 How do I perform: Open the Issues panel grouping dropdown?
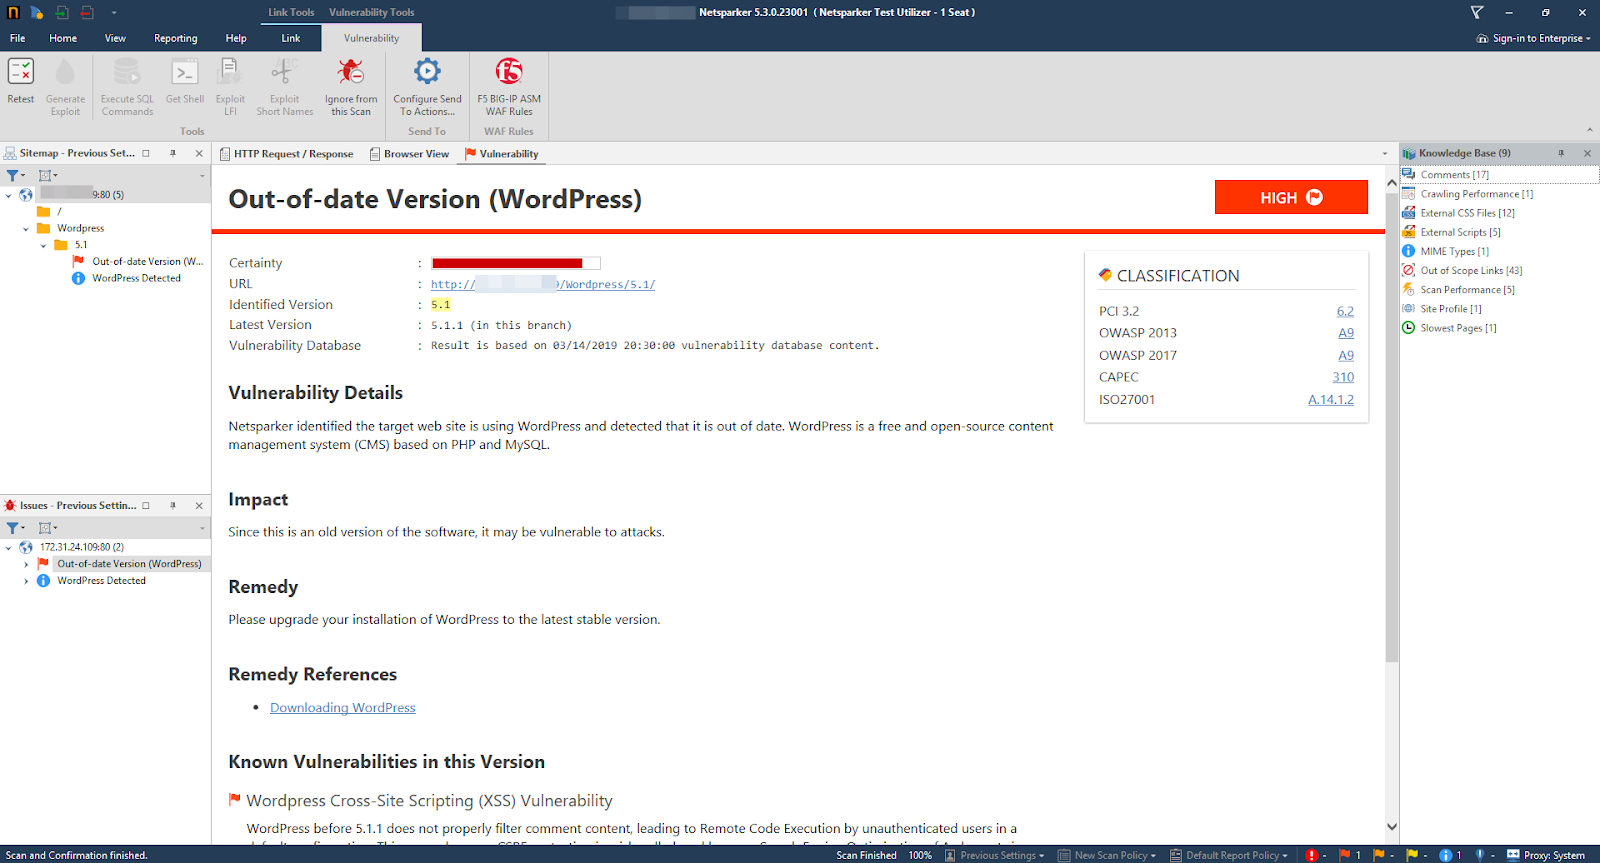48,527
